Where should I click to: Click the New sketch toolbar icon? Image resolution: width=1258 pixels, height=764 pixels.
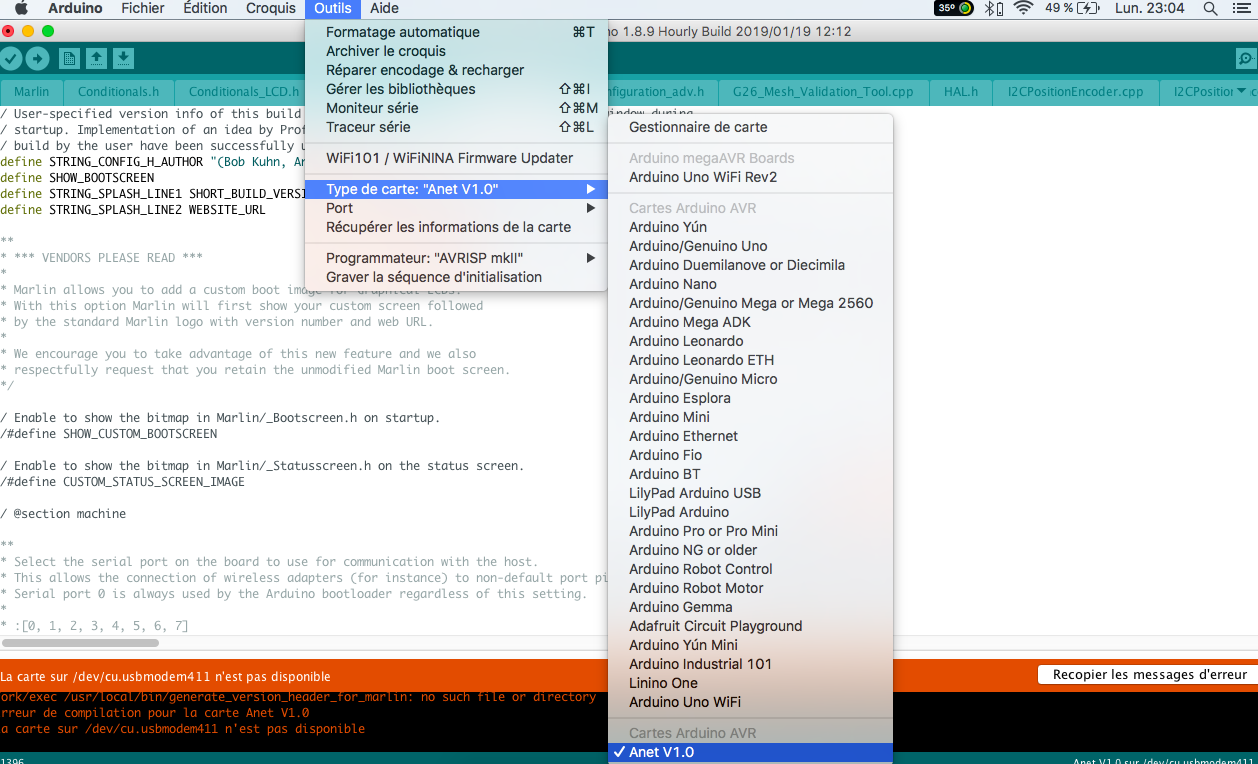(69, 59)
